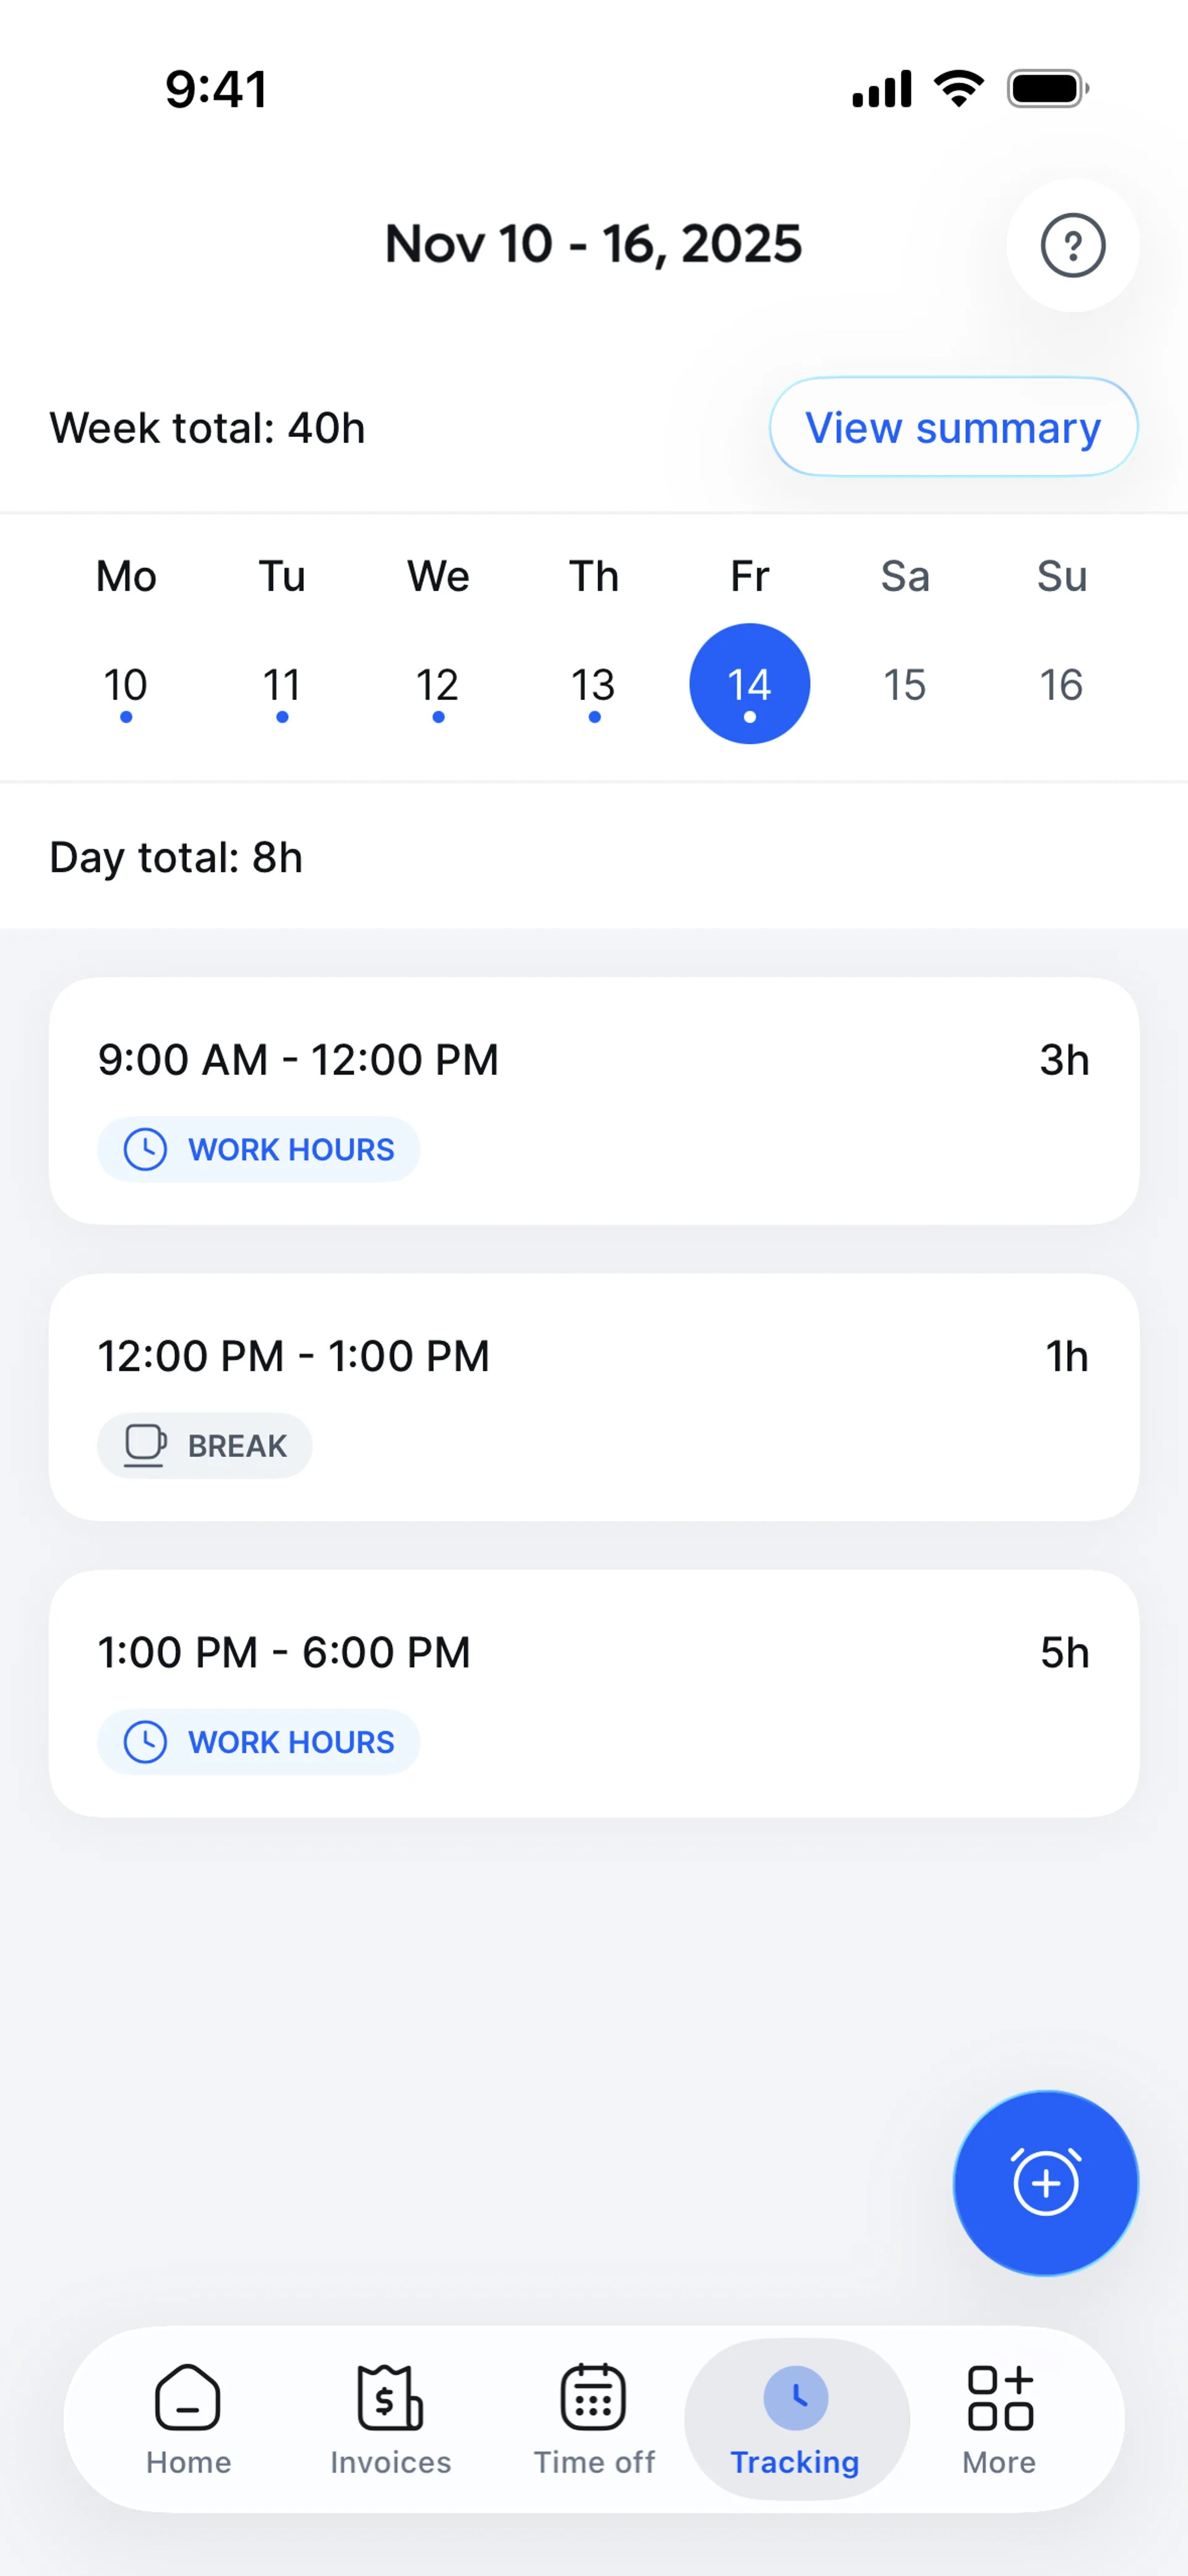Tap the morning WORK HOURS clock tag
Image resolution: width=1188 pixels, height=2576 pixels.
pos(259,1149)
